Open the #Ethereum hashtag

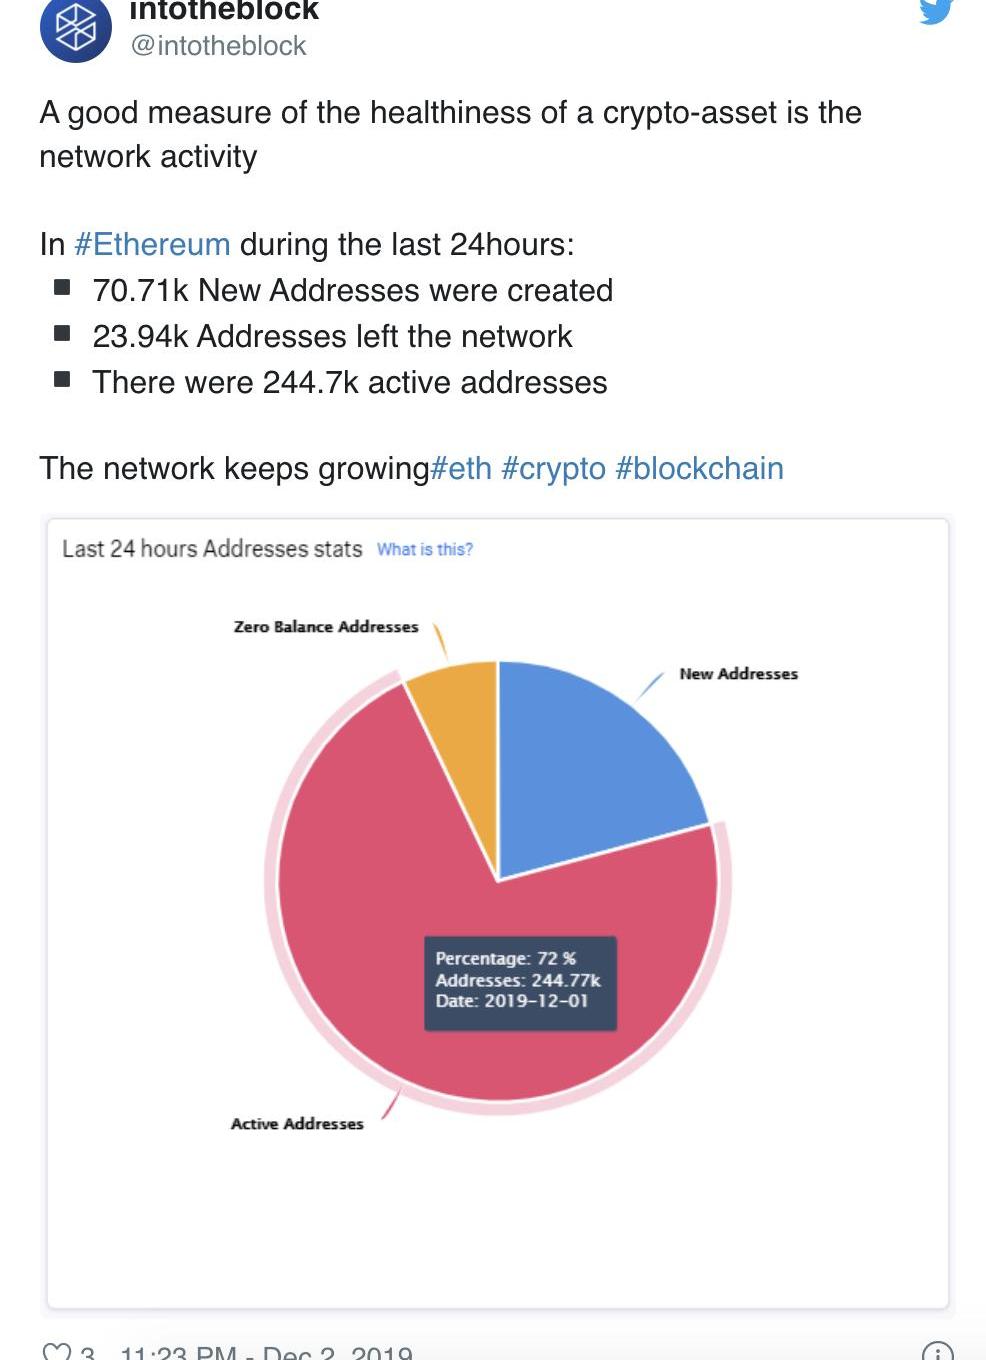tap(152, 244)
